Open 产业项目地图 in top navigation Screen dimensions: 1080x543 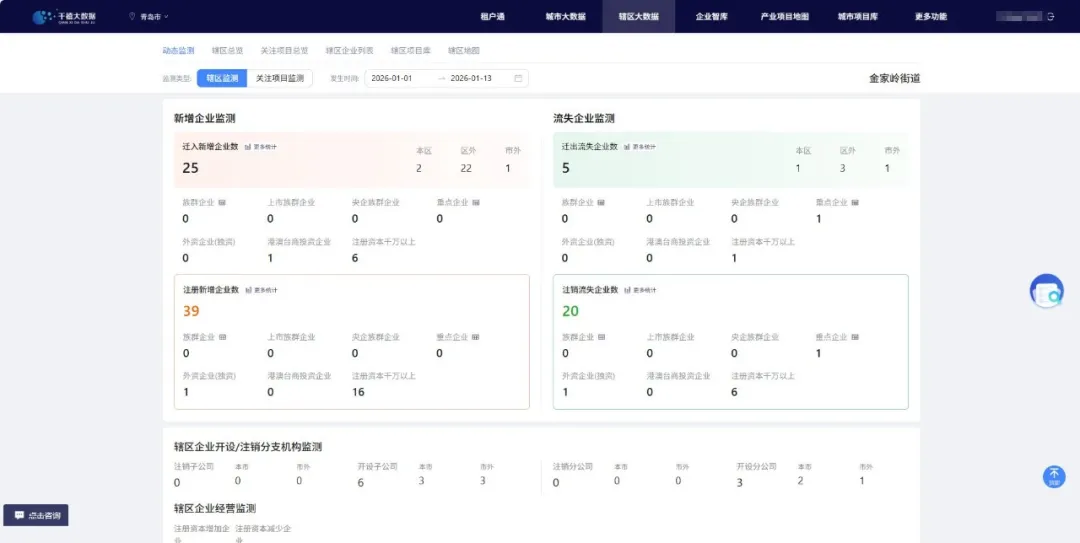(x=785, y=17)
